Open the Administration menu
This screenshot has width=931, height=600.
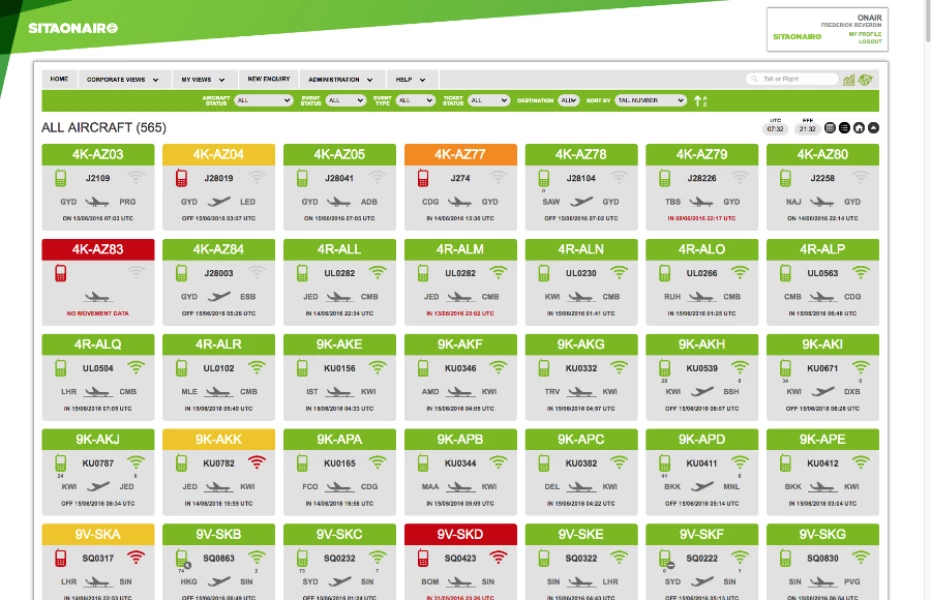(x=340, y=79)
